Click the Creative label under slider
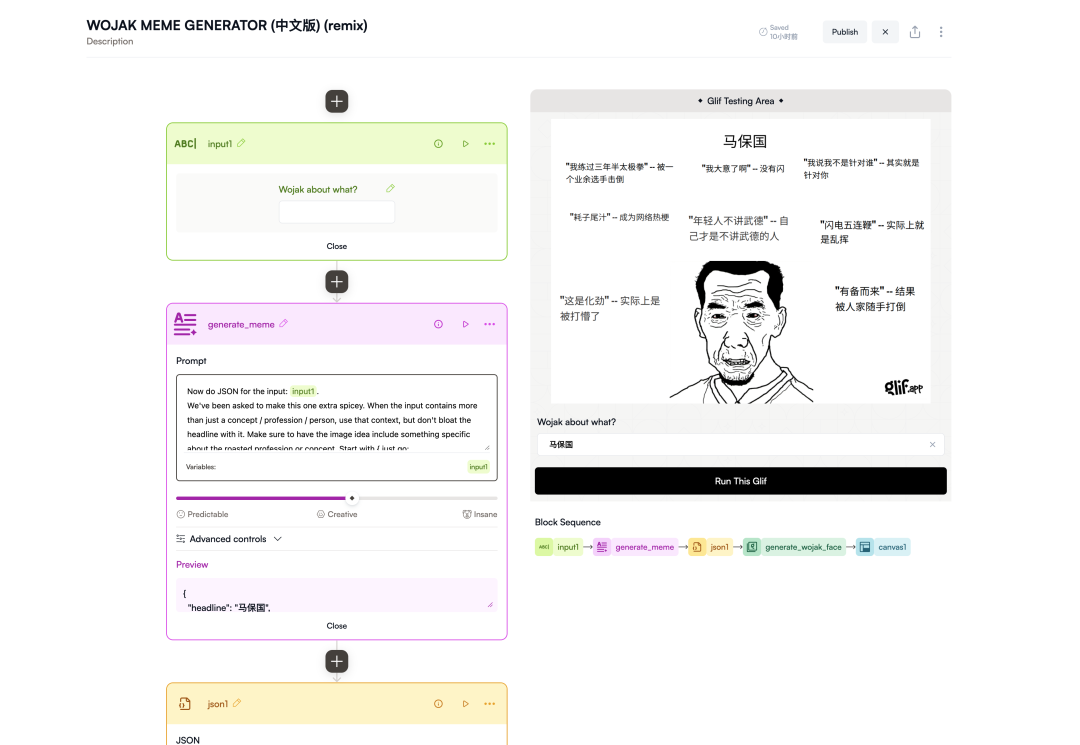Screen dimensions: 1080x745 tap(338, 514)
